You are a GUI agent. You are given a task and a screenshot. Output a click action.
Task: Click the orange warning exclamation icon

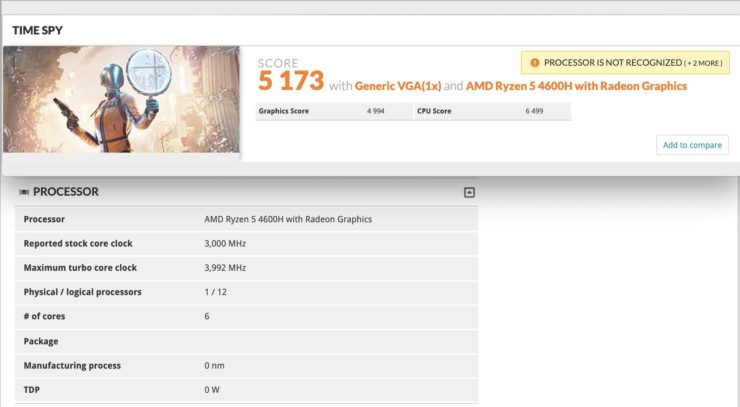[x=534, y=63]
